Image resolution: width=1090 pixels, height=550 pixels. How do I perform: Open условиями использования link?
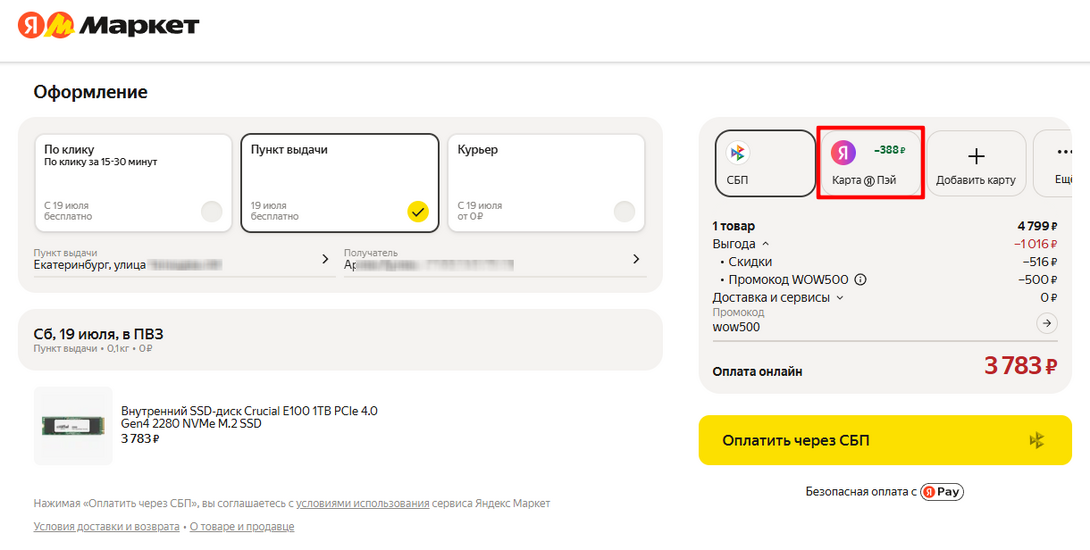coord(362,503)
